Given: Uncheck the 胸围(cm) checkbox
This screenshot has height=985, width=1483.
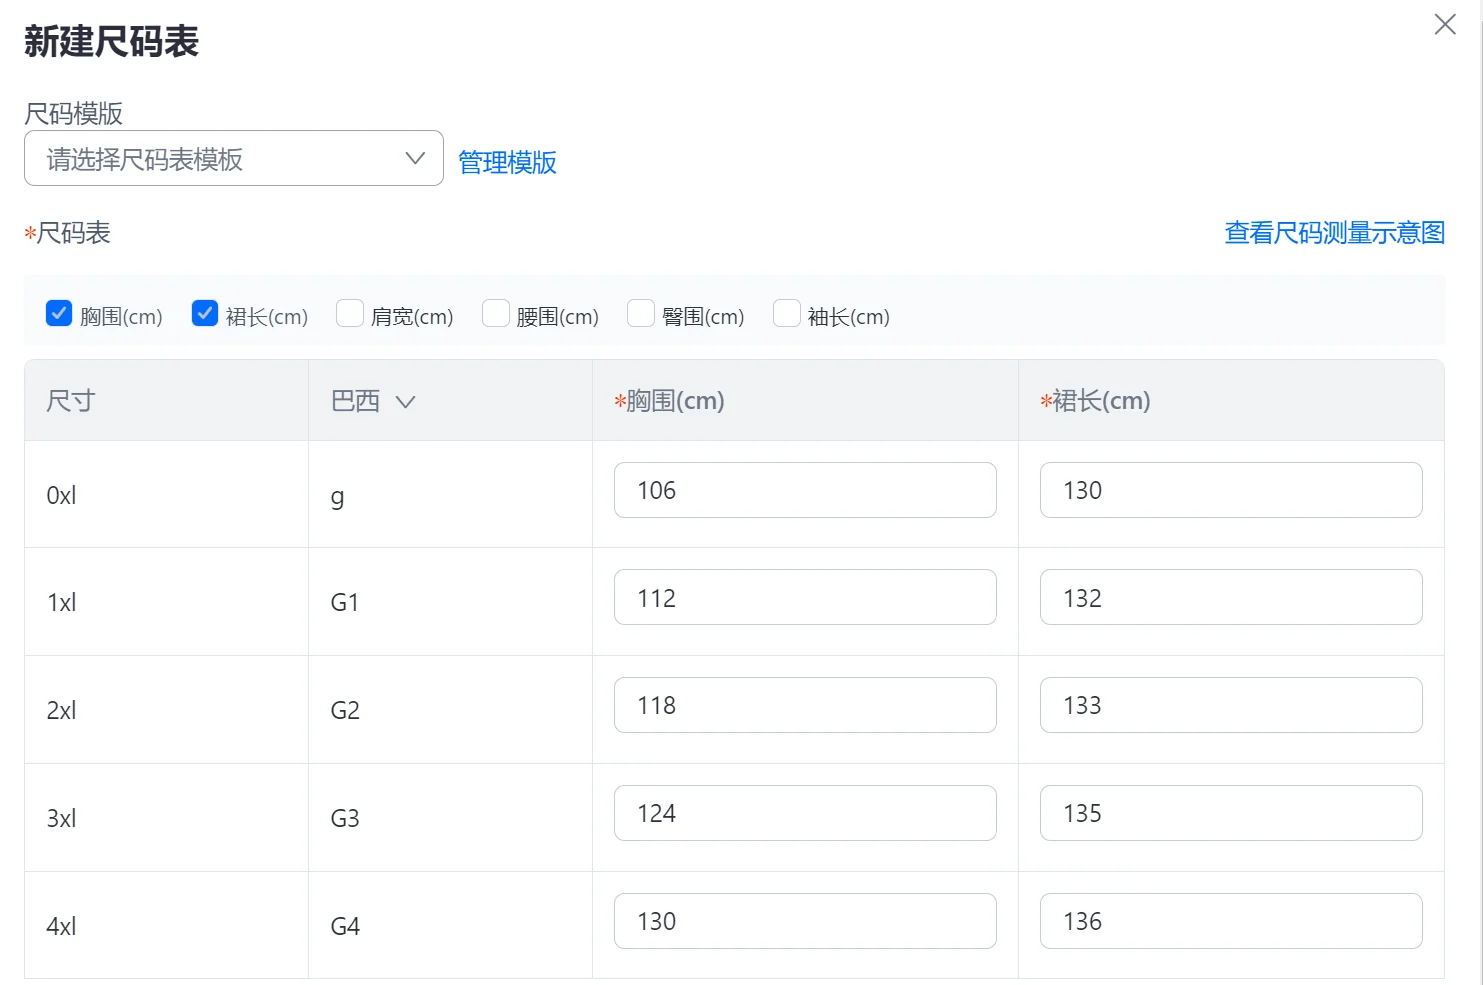Looking at the screenshot, I should [59, 314].
